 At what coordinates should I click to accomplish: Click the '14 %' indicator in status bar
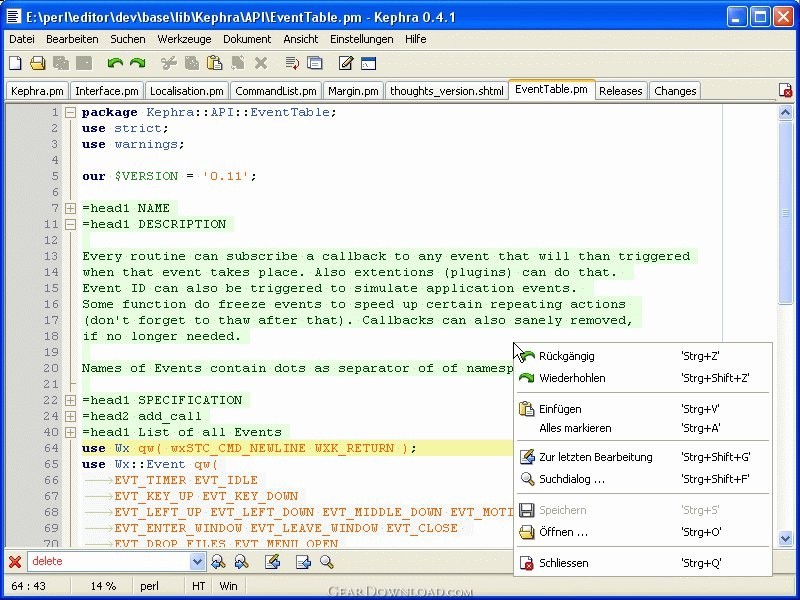click(104, 586)
